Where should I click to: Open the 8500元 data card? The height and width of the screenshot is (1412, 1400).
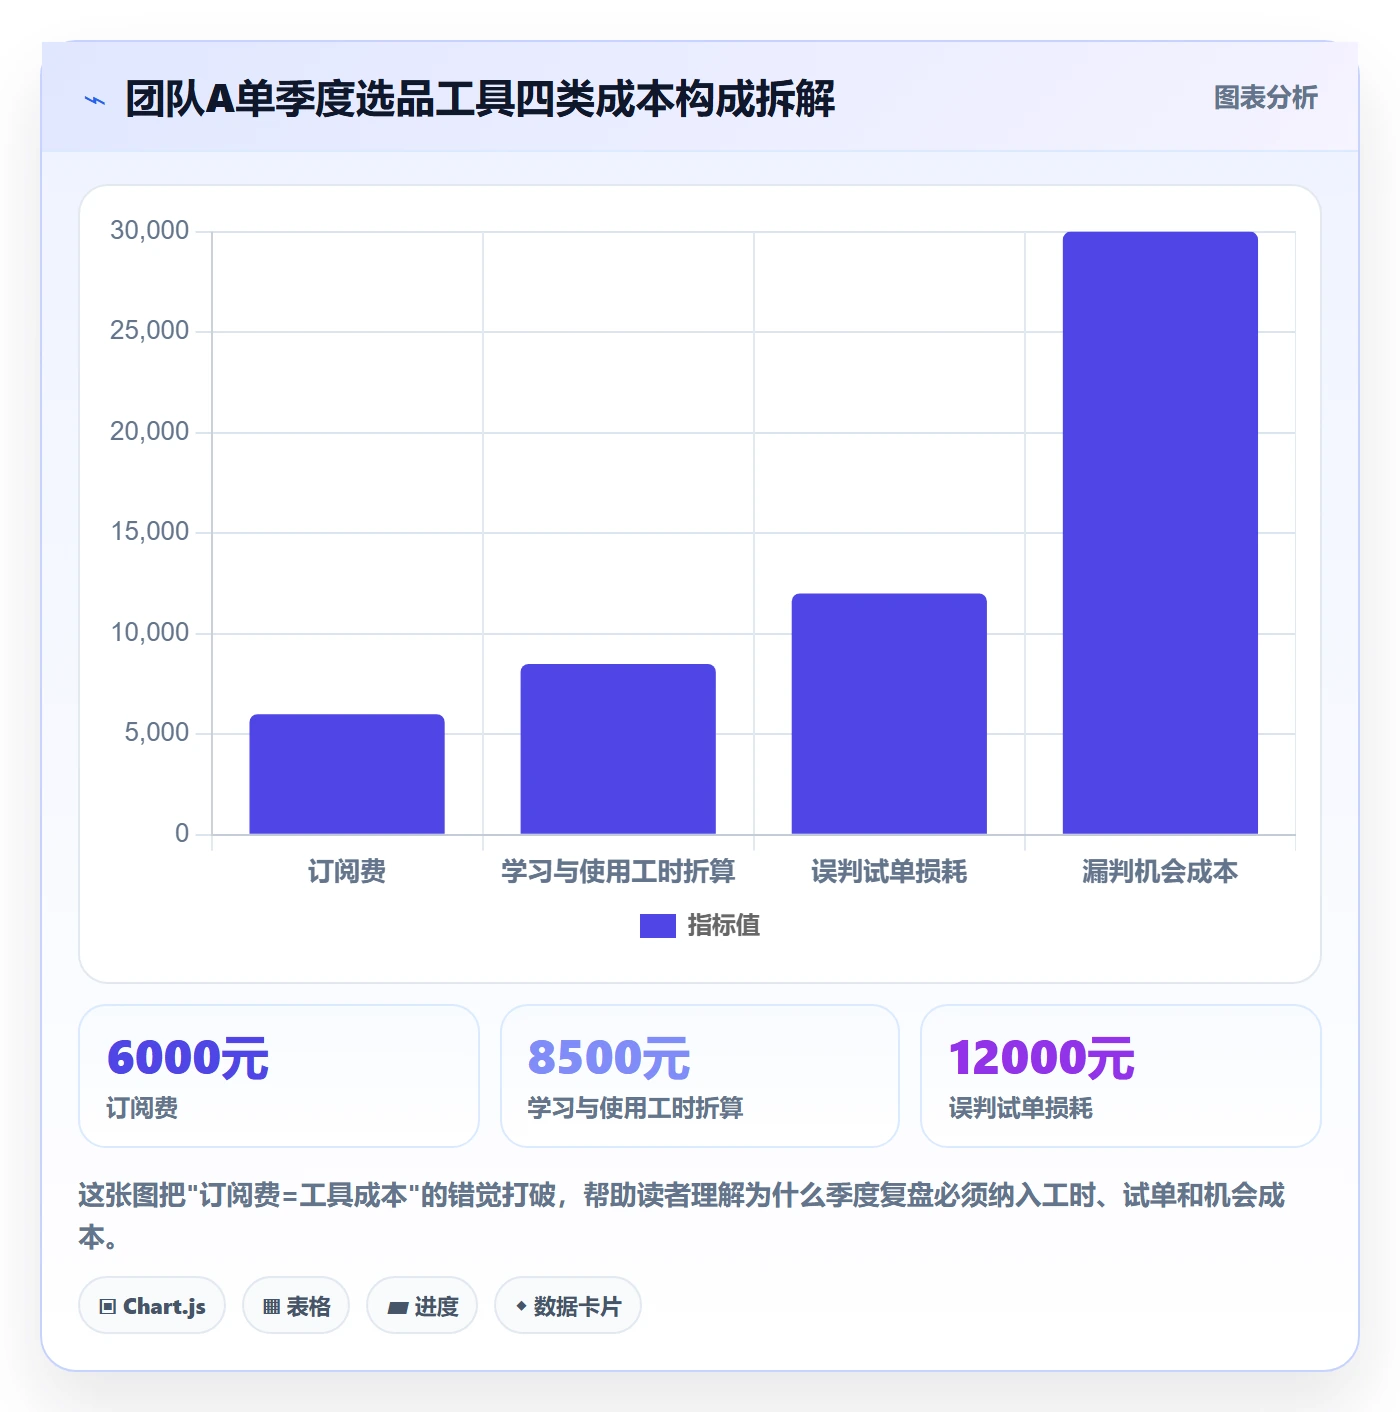coord(700,1076)
